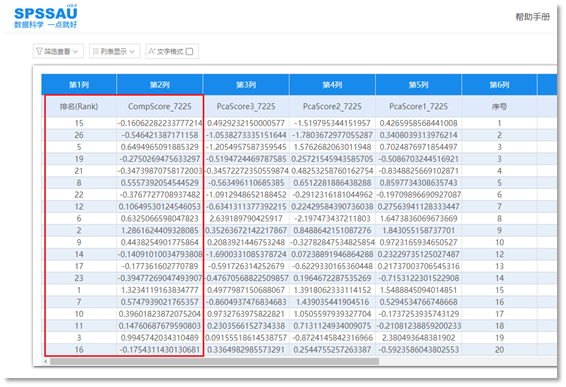Click the scrollbar left arrow
566x387 pixels.
[x=45, y=361]
